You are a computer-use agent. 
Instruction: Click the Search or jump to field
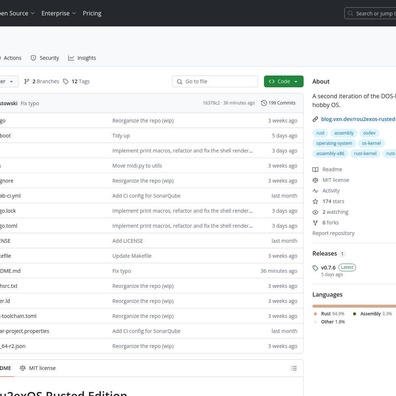tap(371, 13)
